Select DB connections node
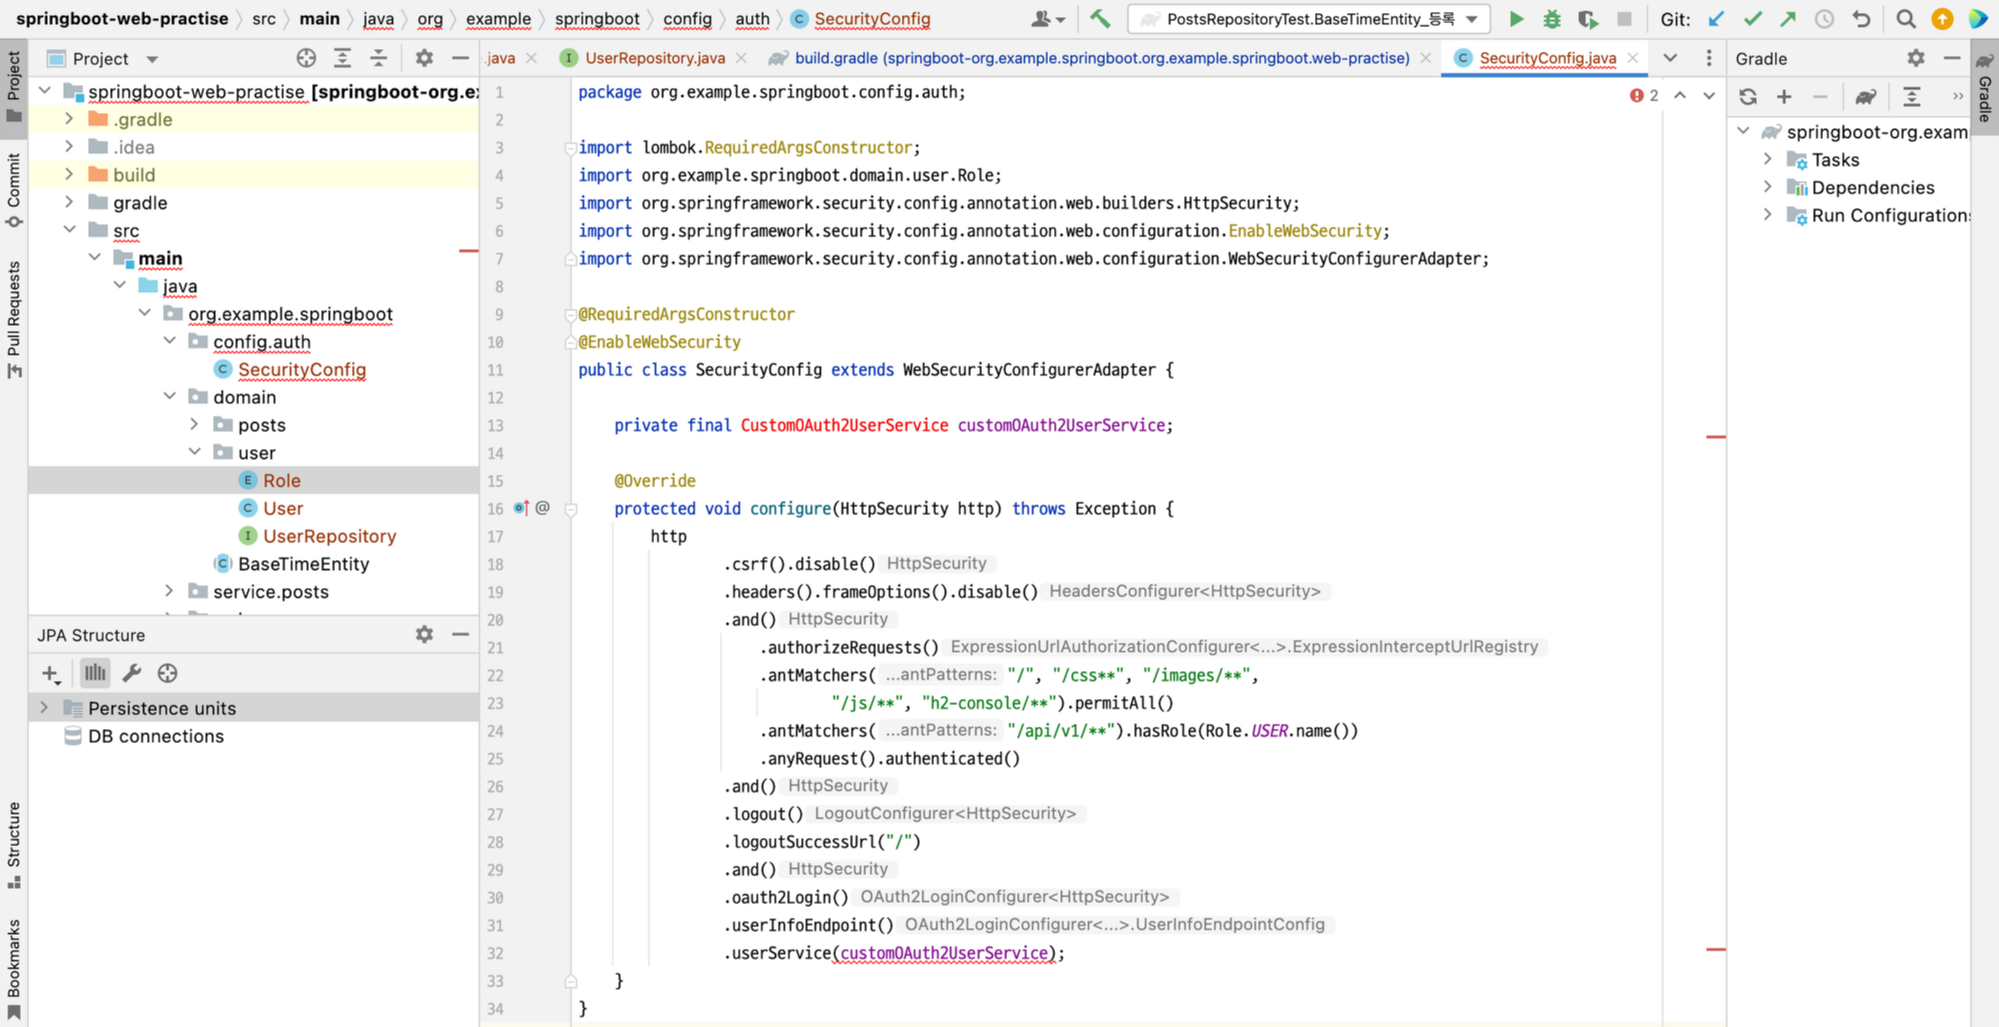The height and width of the screenshot is (1027, 1999). tap(156, 735)
